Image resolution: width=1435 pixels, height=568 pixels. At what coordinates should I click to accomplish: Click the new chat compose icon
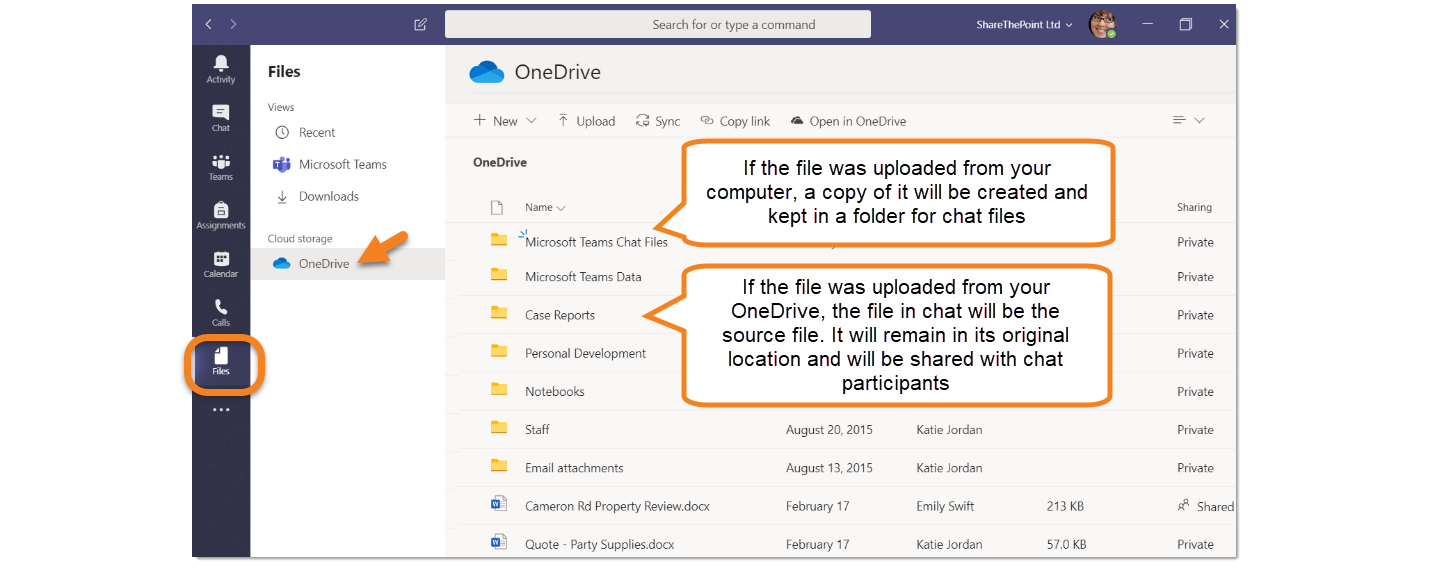pyautogui.click(x=421, y=25)
